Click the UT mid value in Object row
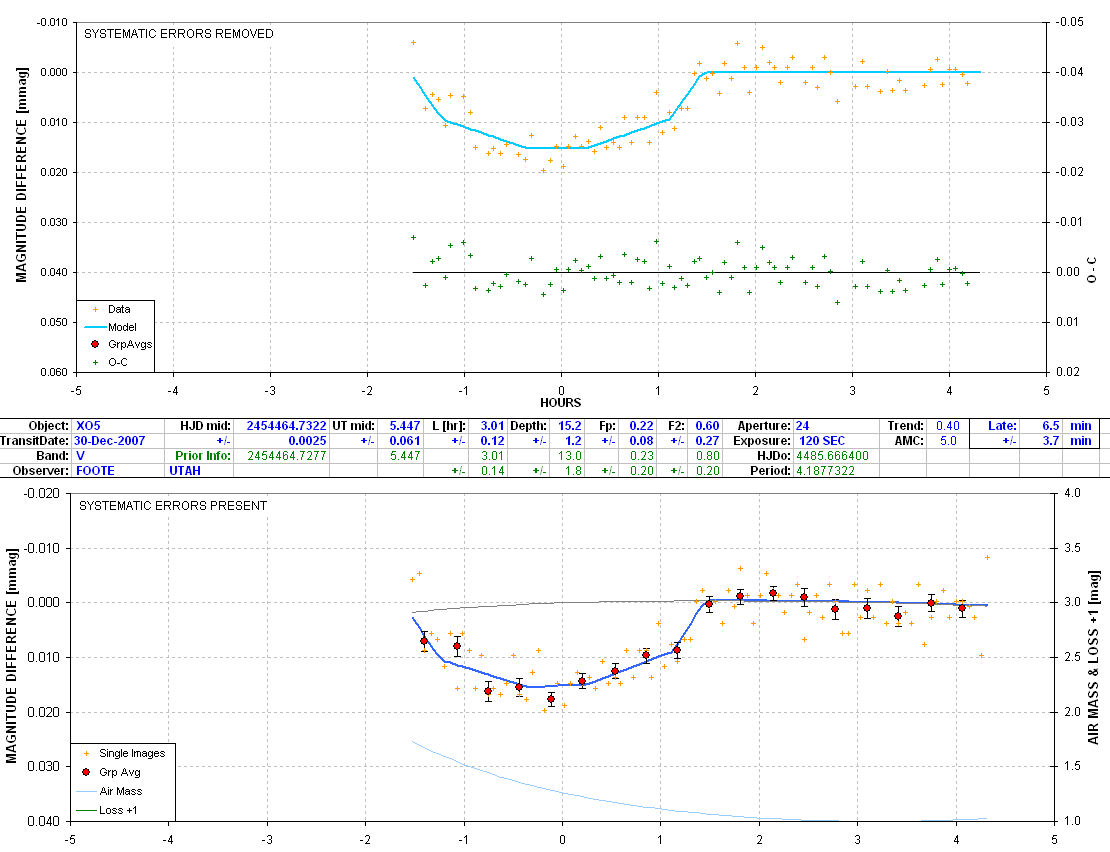 point(405,426)
